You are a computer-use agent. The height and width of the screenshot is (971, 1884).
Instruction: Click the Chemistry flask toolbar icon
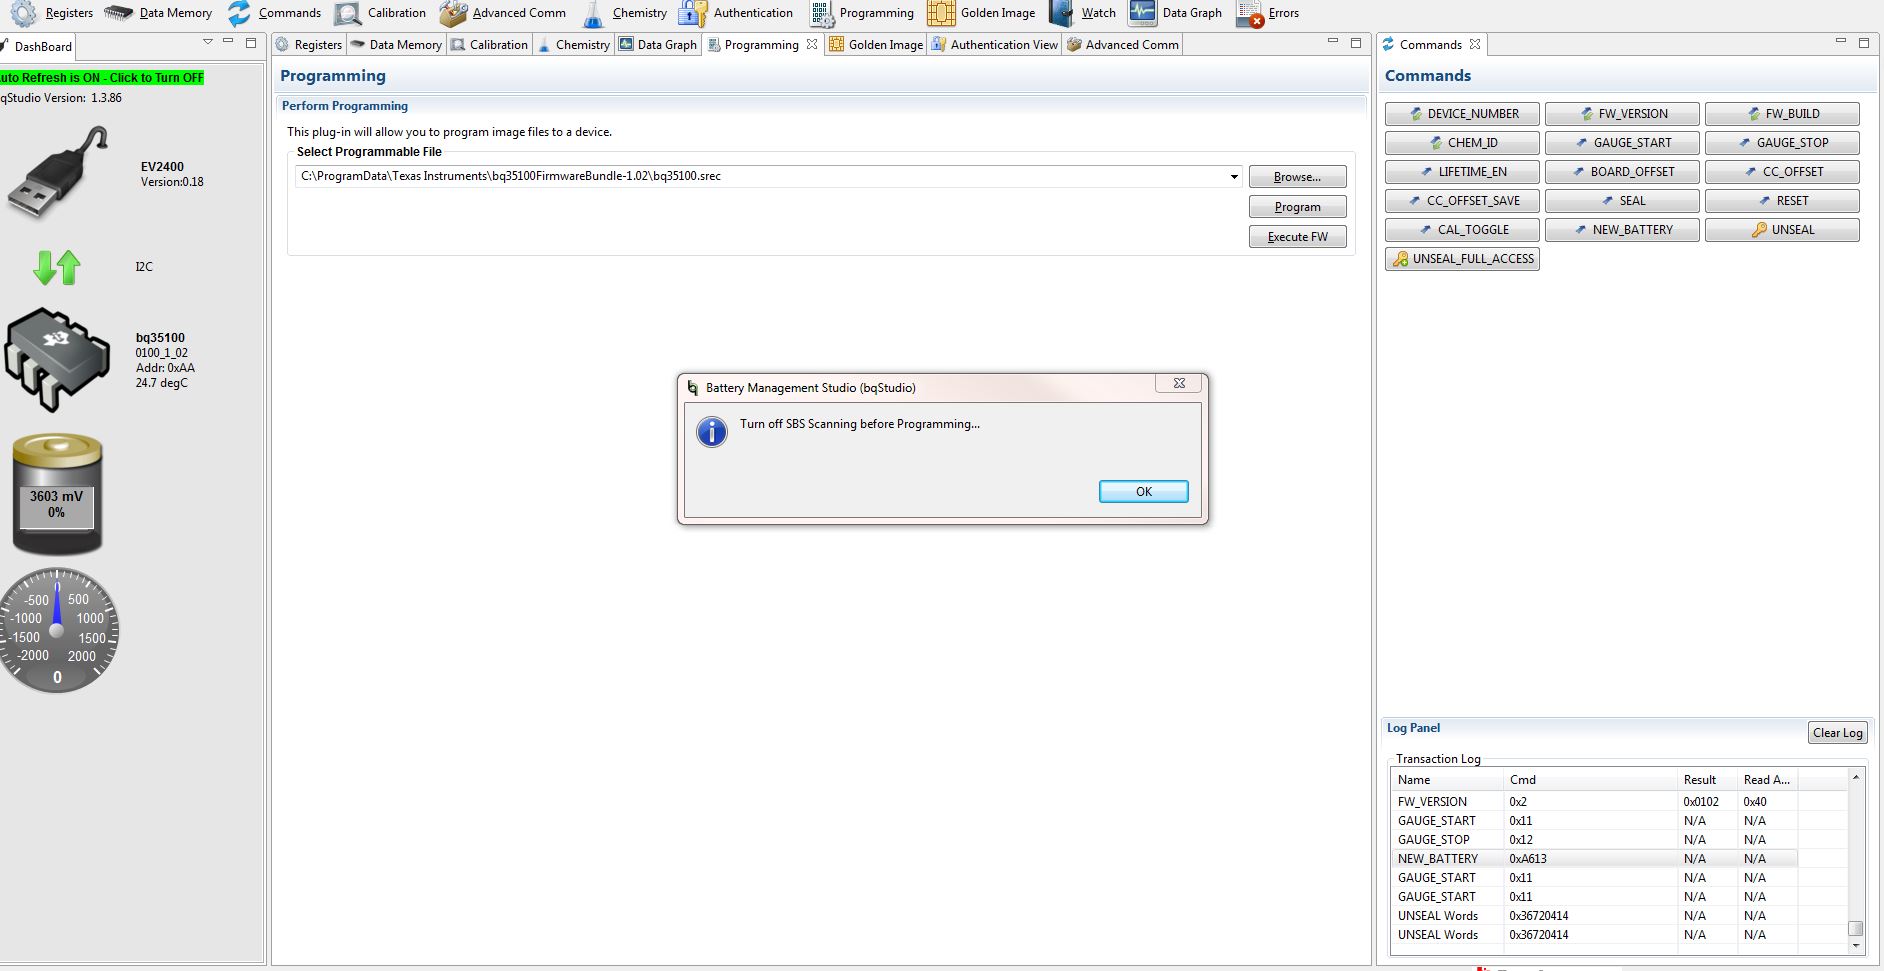593,13
